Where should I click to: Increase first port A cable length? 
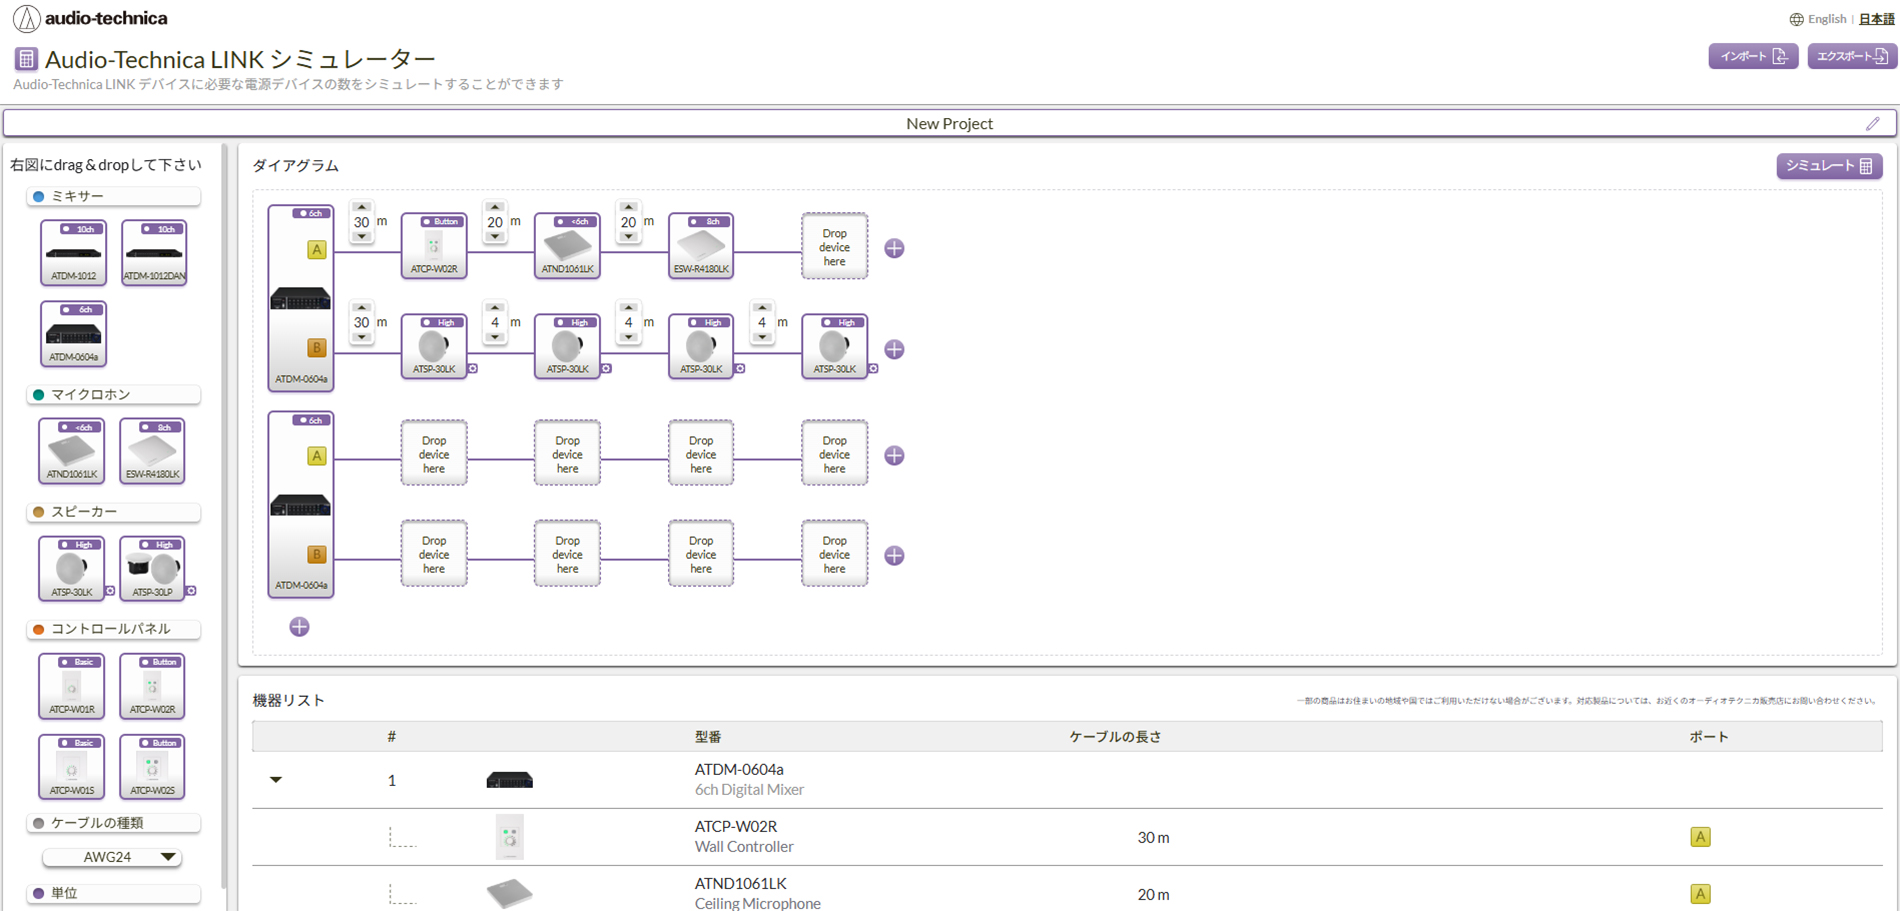pyautogui.click(x=362, y=207)
